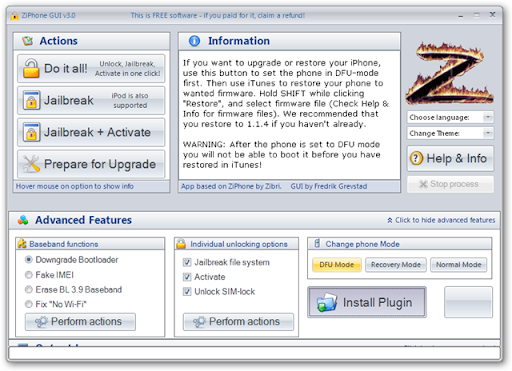The height and width of the screenshot is (371, 512).
Task: Open Help & Info
Action: (450, 158)
